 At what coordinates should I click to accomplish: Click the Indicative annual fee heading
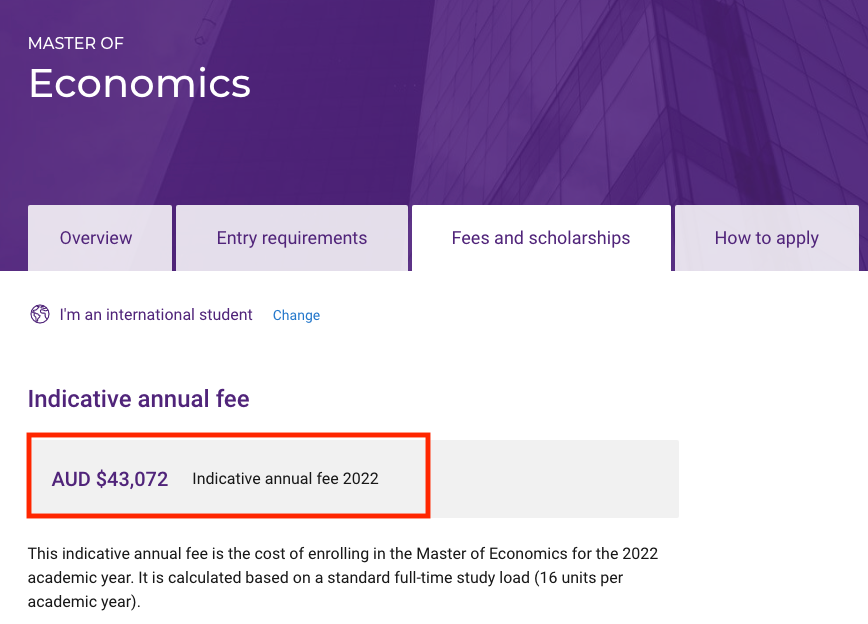coord(138,399)
